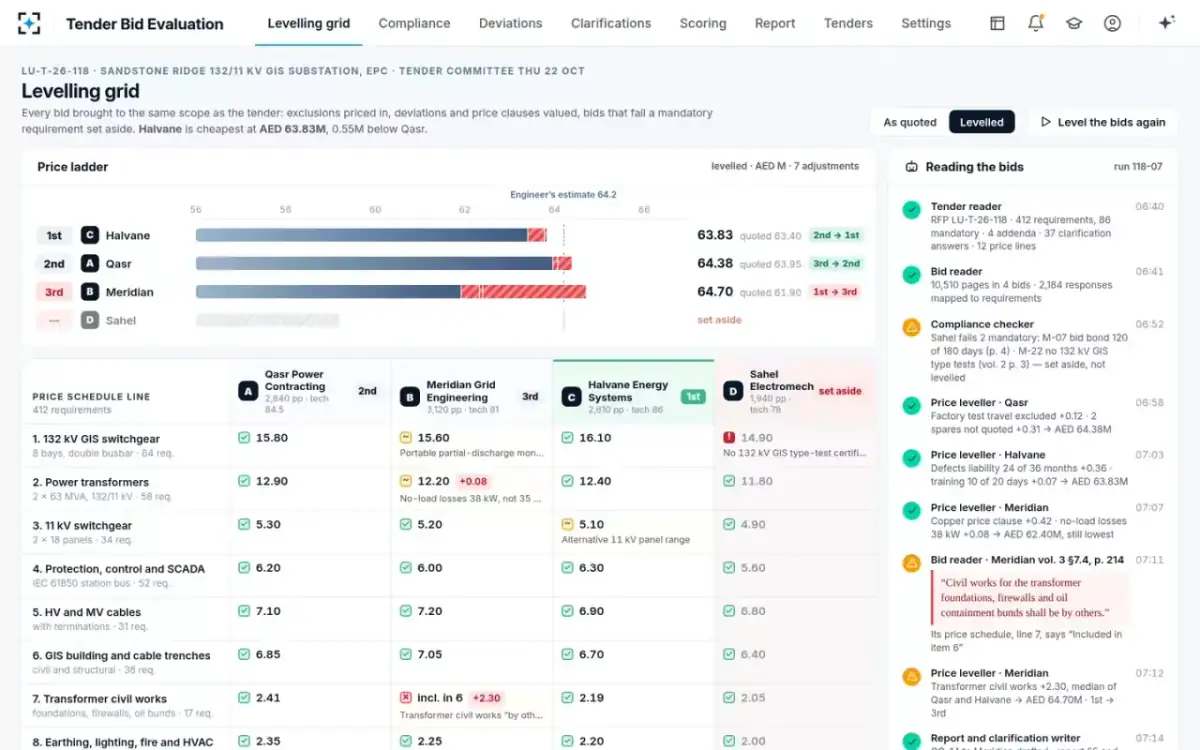Click the 'set aside' label in Sahel ladder row
Image resolution: width=1200 pixels, height=750 pixels.
[720, 320]
